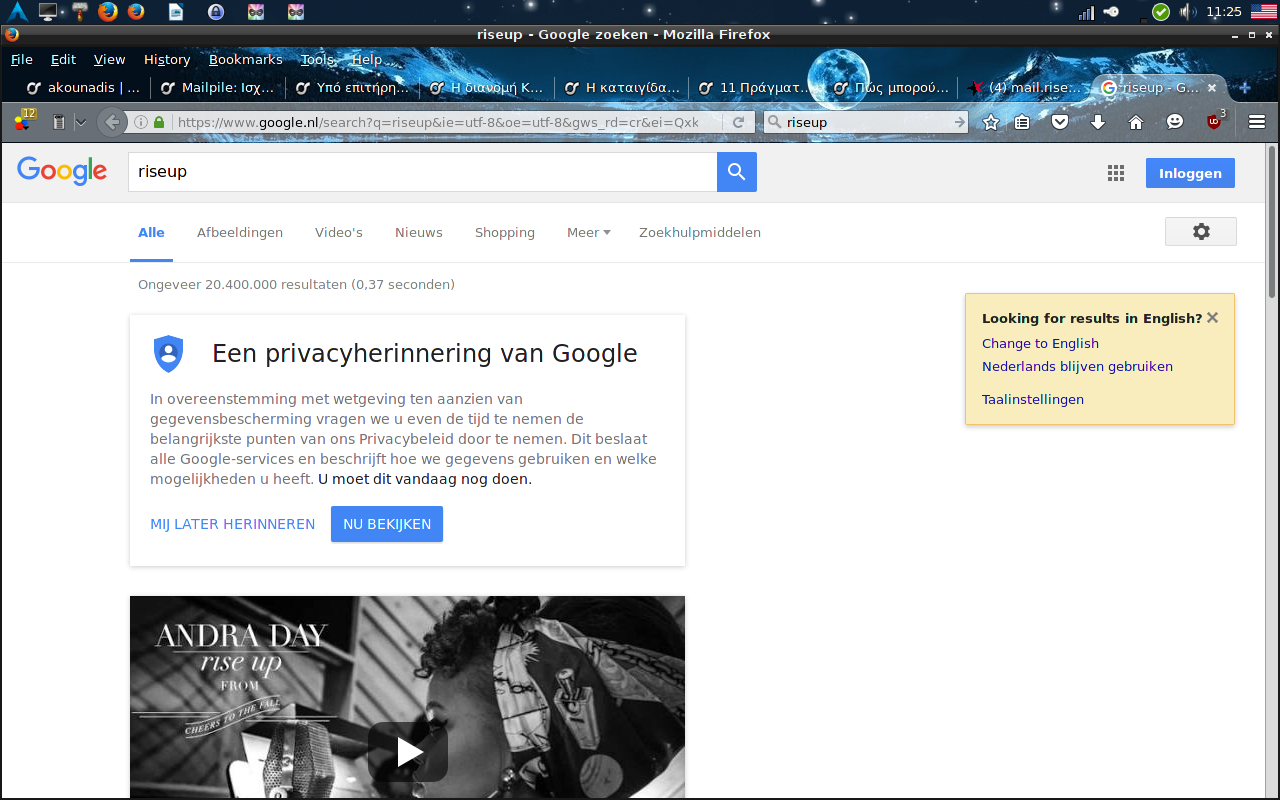Click the Inloggen button
Image resolution: width=1280 pixels, height=800 pixels.
point(1190,173)
